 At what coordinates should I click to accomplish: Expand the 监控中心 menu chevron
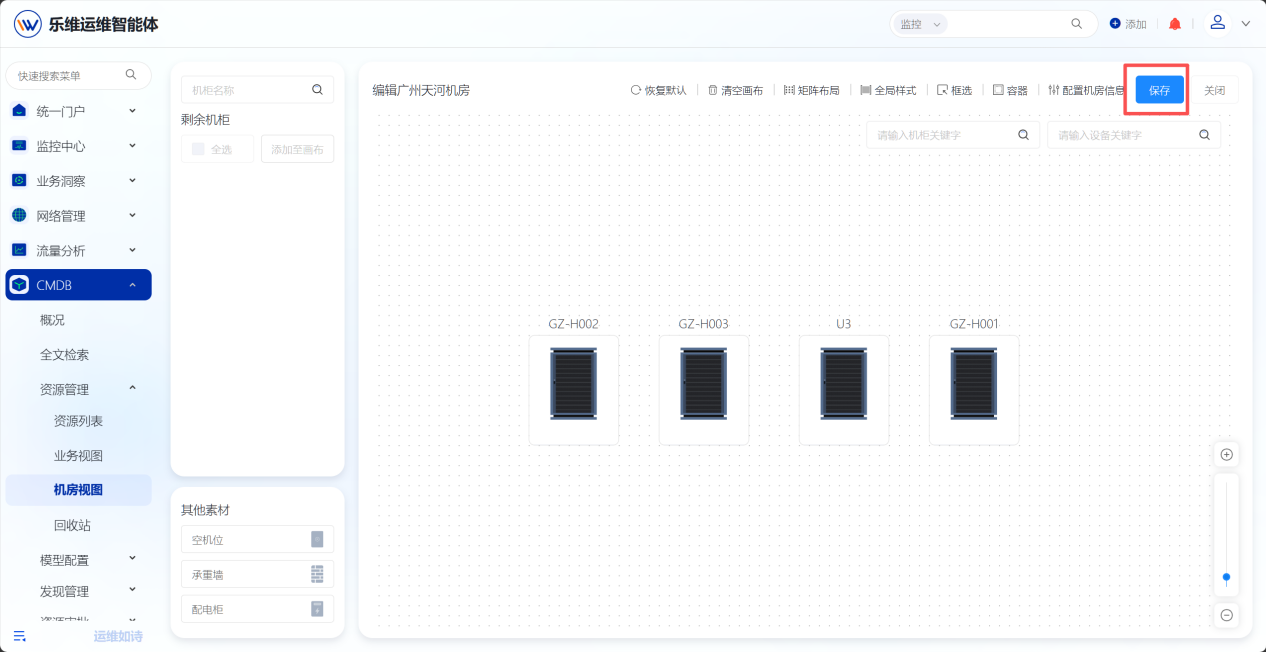(x=133, y=145)
